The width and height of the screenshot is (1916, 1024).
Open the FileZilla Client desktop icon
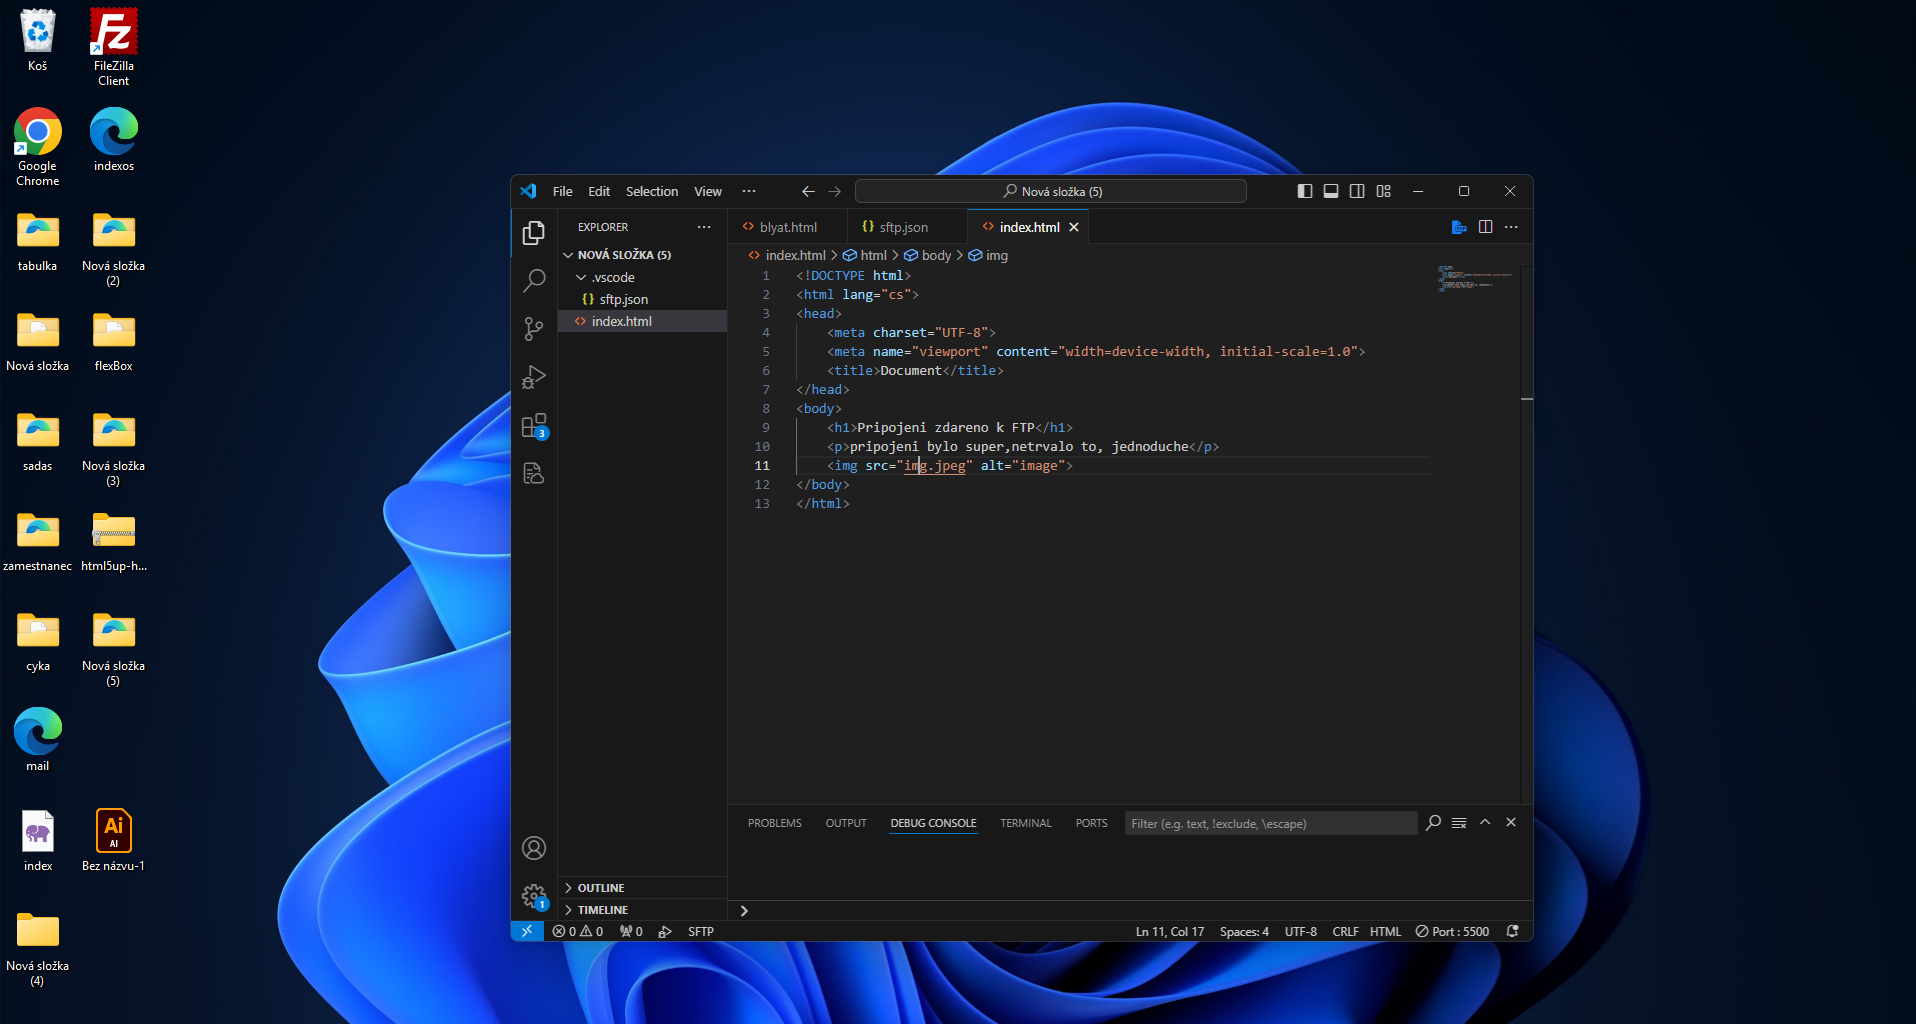click(x=113, y=47)
